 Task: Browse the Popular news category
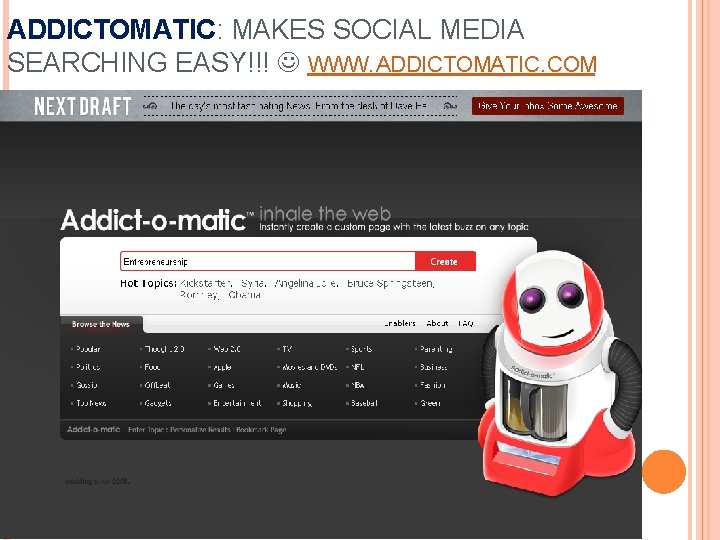[x=88, y=349]
